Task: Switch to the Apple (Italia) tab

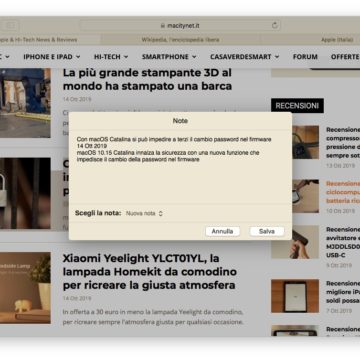Action: pos(337,40)
